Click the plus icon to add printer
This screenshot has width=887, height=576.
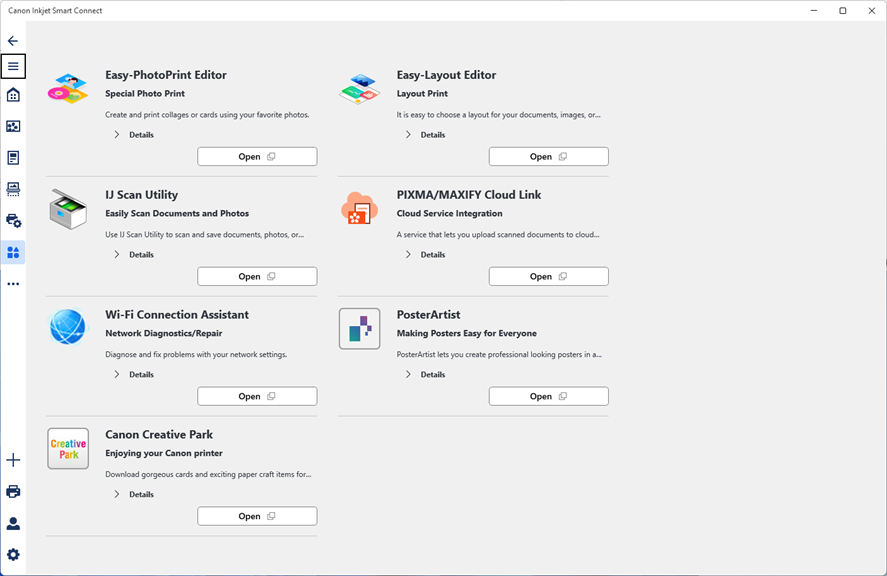point(13,460)
